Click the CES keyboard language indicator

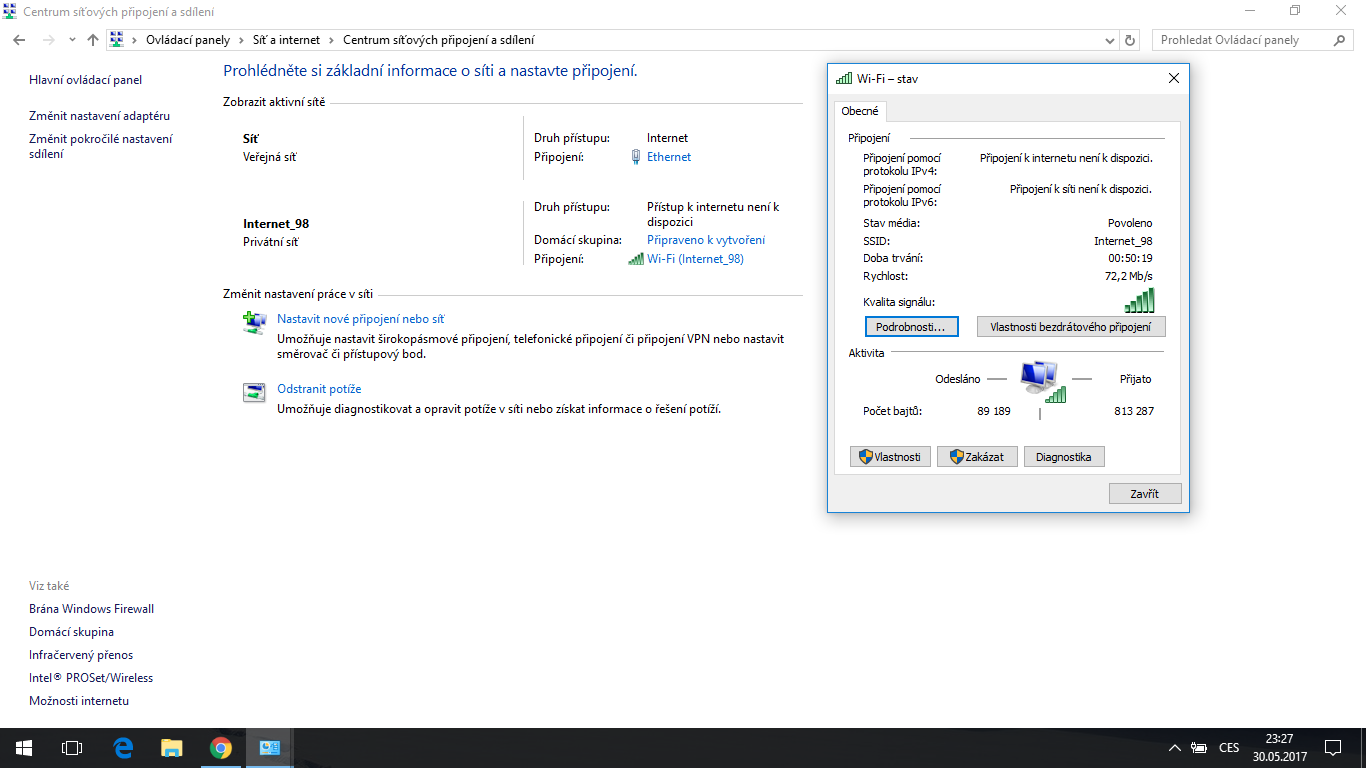click(1229, 748)
